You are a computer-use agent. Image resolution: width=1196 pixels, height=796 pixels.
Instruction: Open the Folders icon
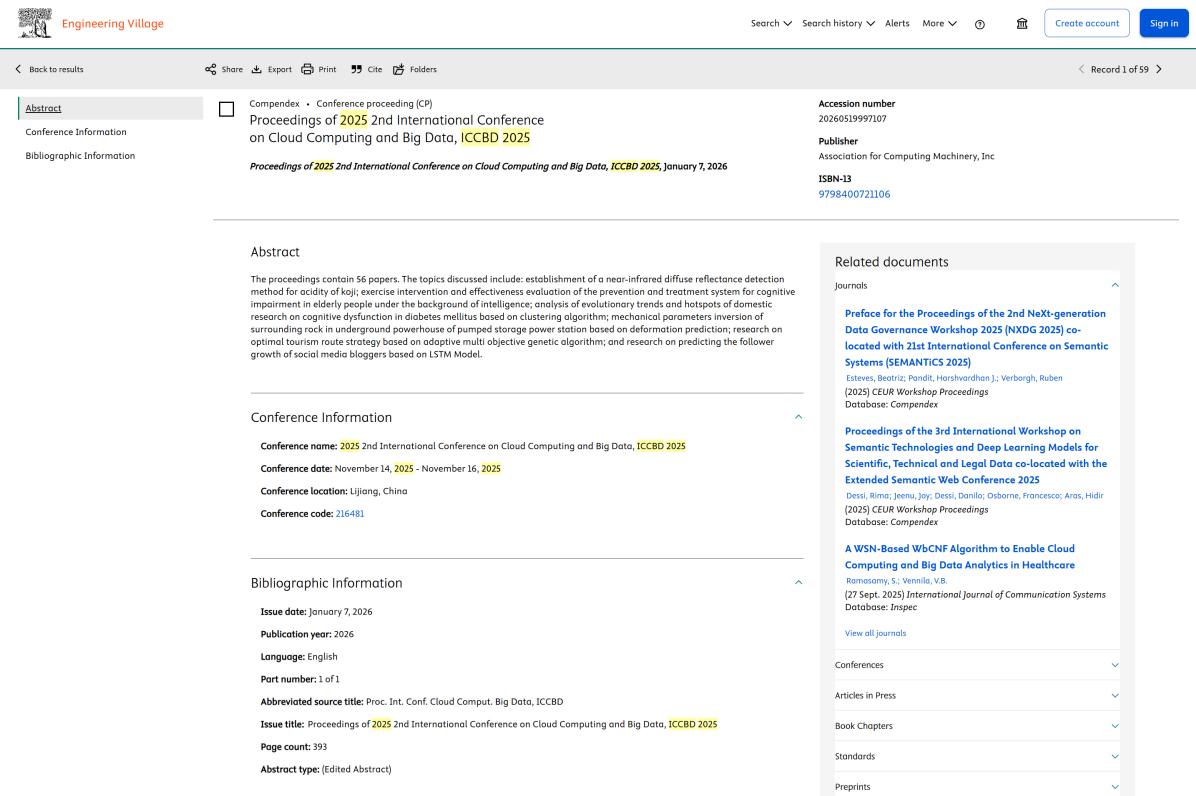pyautogui.click(x=399, y=69)
